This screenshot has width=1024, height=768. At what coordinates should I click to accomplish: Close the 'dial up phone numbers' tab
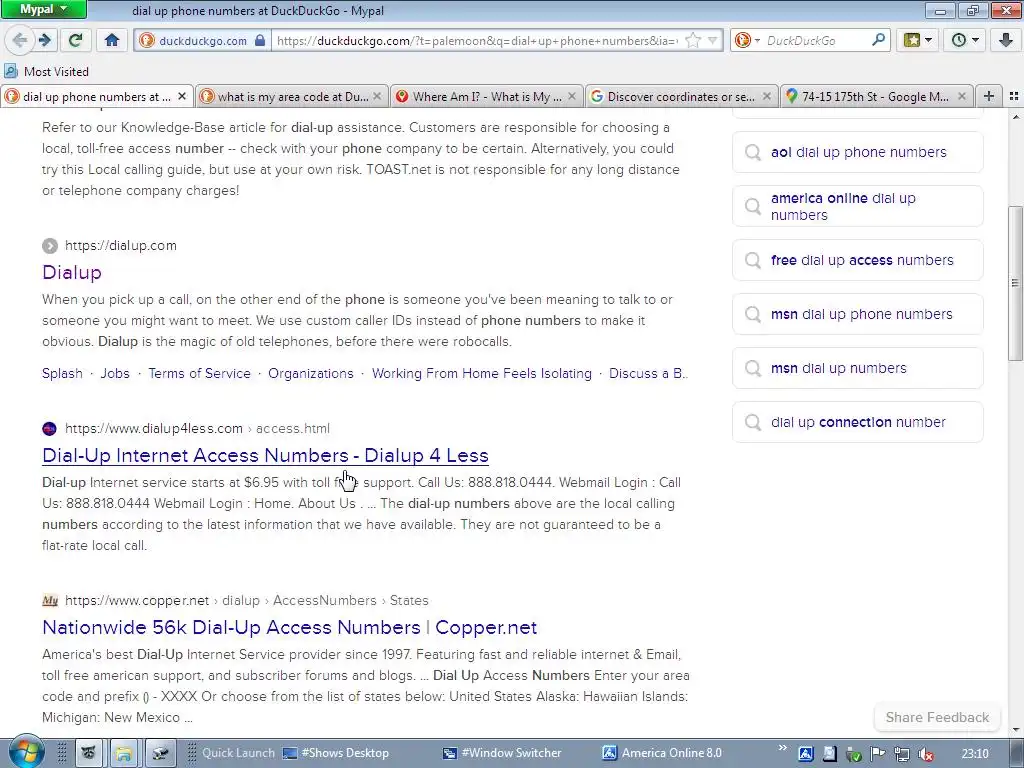pos(182,97)
